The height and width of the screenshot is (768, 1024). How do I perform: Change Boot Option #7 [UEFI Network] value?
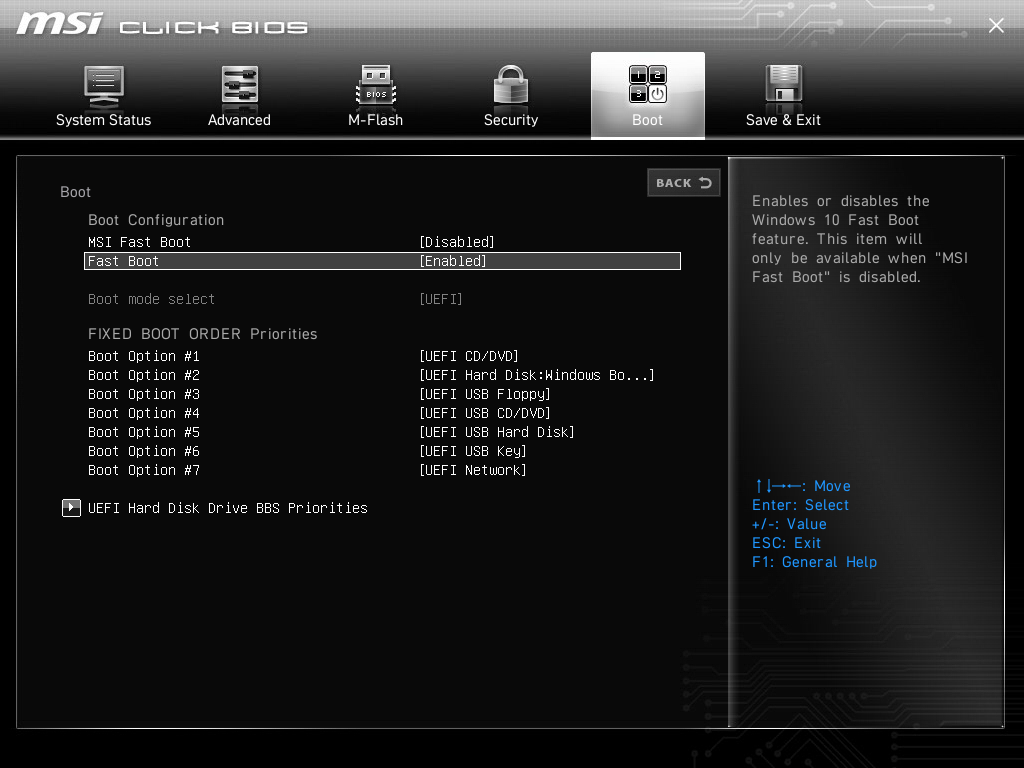[x=473, y=470]
